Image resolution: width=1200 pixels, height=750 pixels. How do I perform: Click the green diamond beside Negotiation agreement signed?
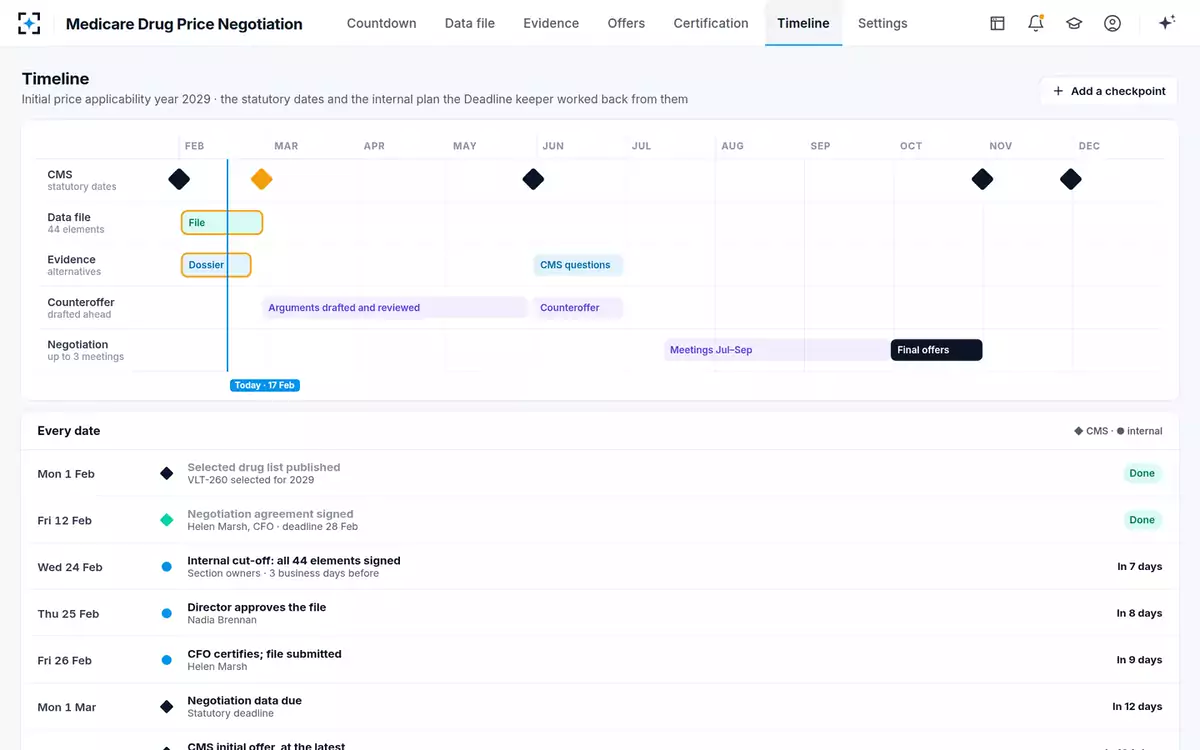(167, 520)
